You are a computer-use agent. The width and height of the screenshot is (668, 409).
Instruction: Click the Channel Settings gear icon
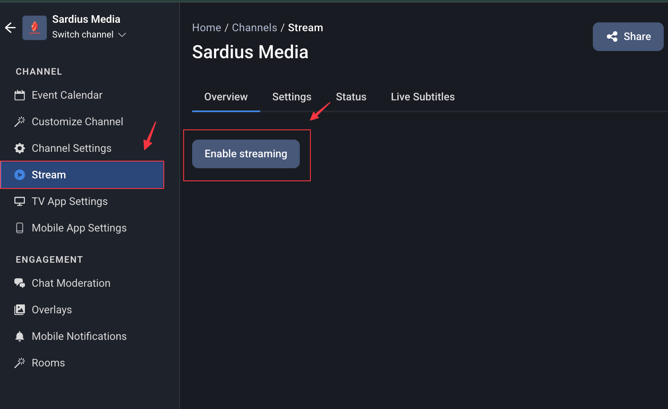pos(19,148)
